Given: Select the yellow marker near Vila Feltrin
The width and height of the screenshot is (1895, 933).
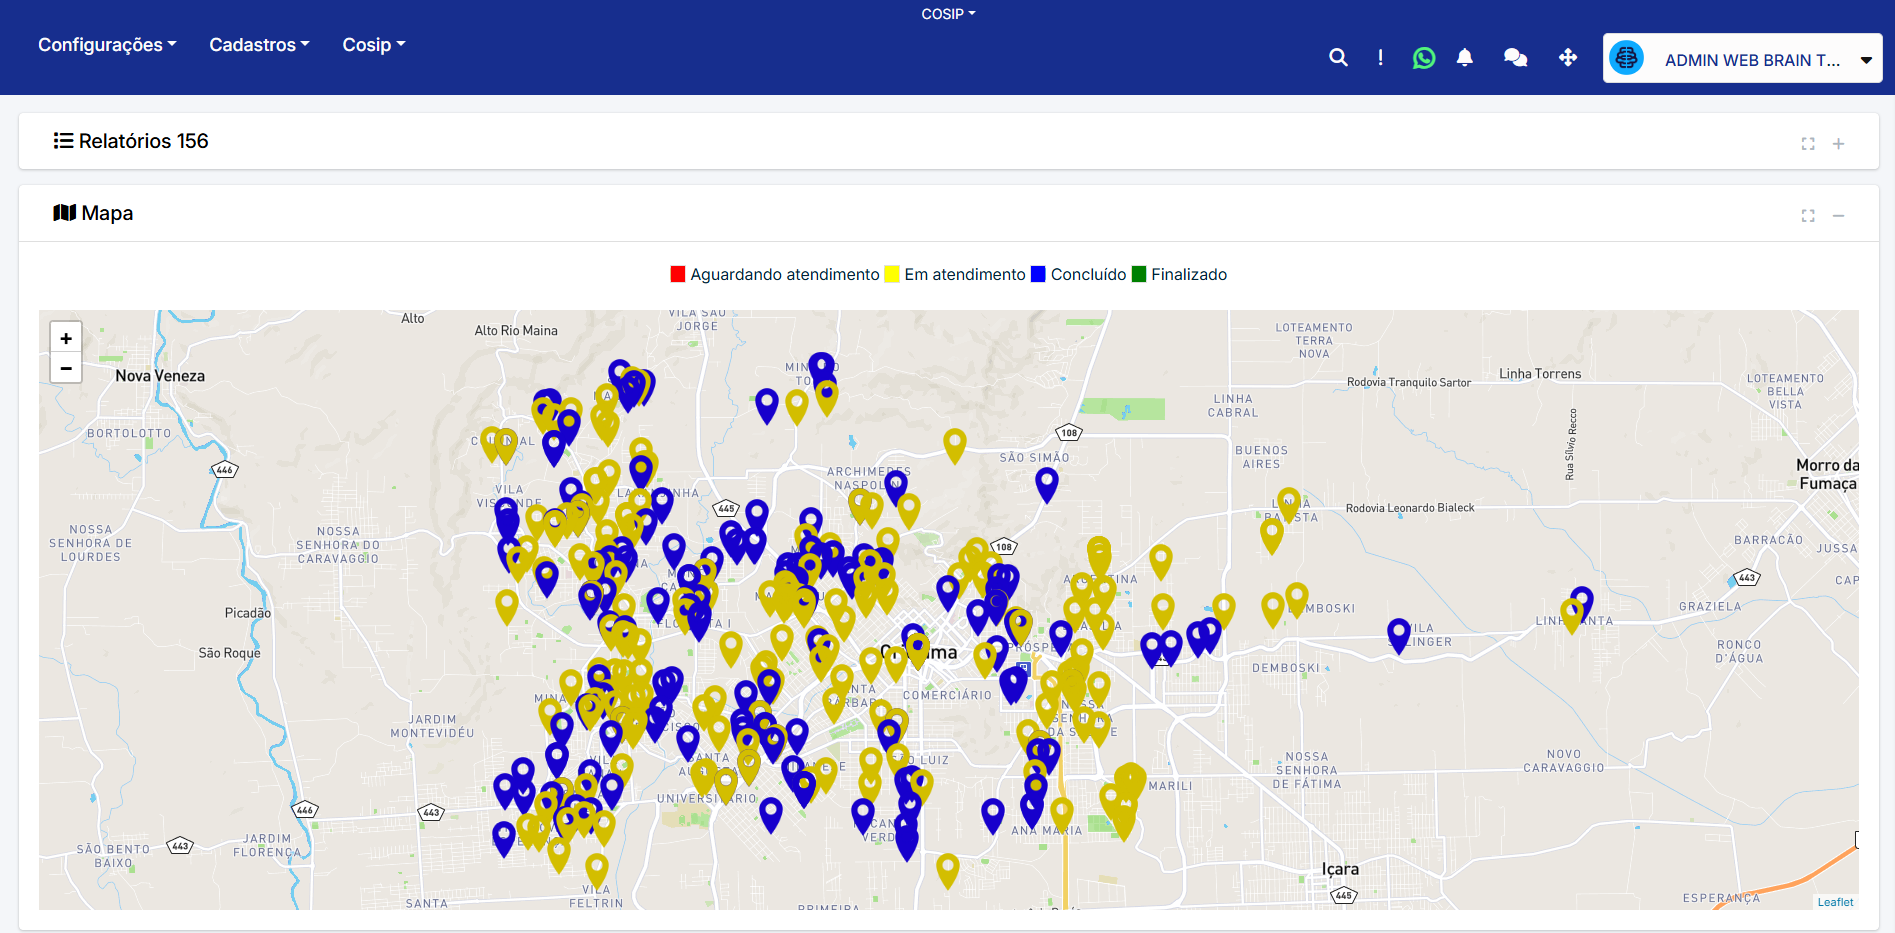Looking at the screenshot, I should point(596,871).
